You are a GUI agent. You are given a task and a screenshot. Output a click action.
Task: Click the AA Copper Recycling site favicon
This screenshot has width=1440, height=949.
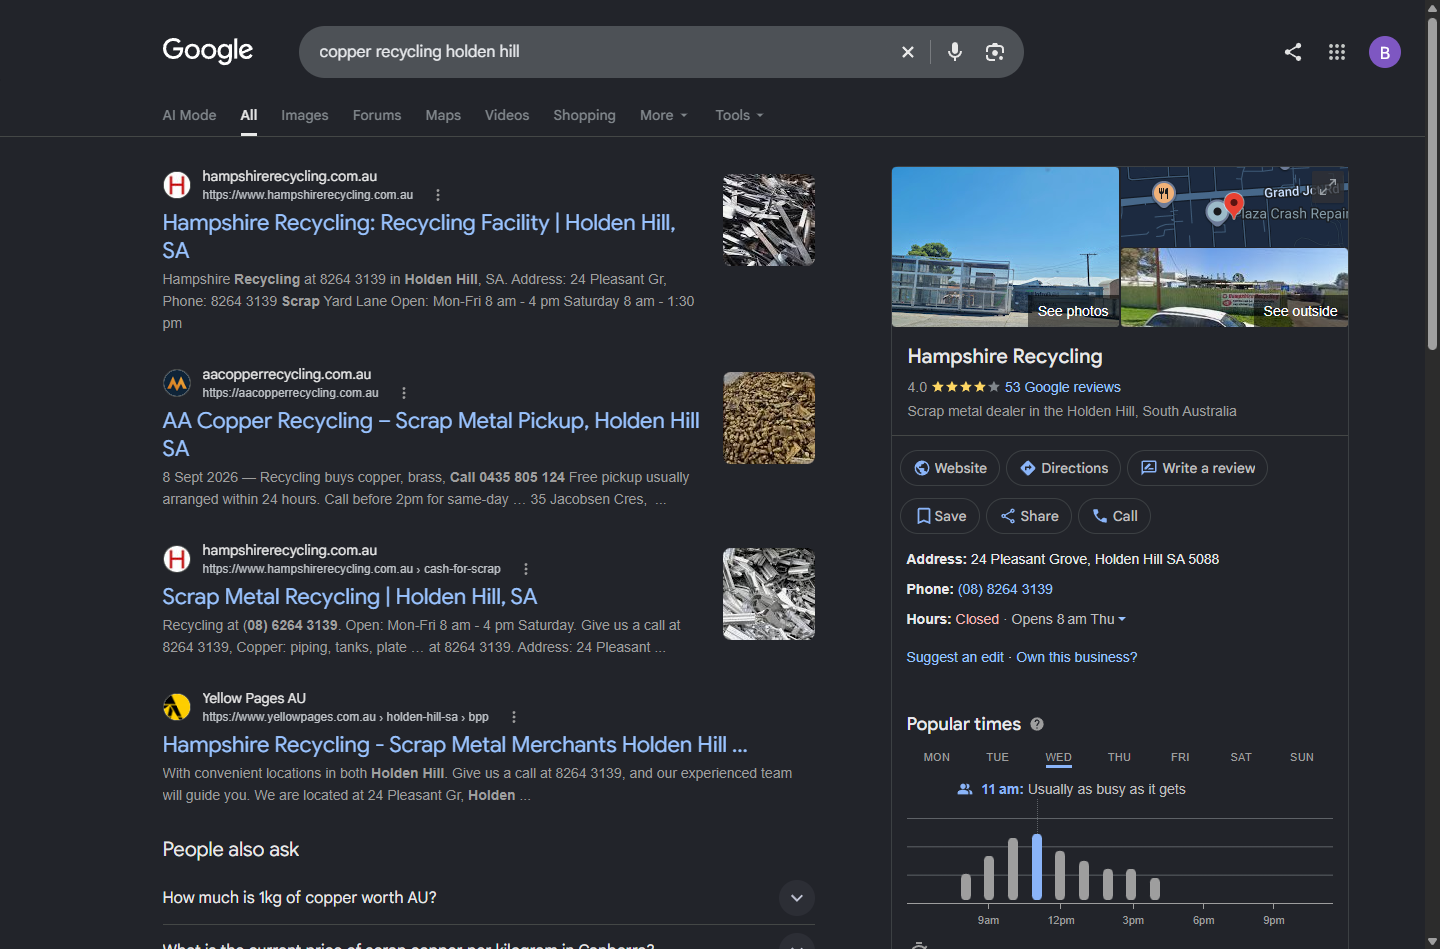(177, 383)
